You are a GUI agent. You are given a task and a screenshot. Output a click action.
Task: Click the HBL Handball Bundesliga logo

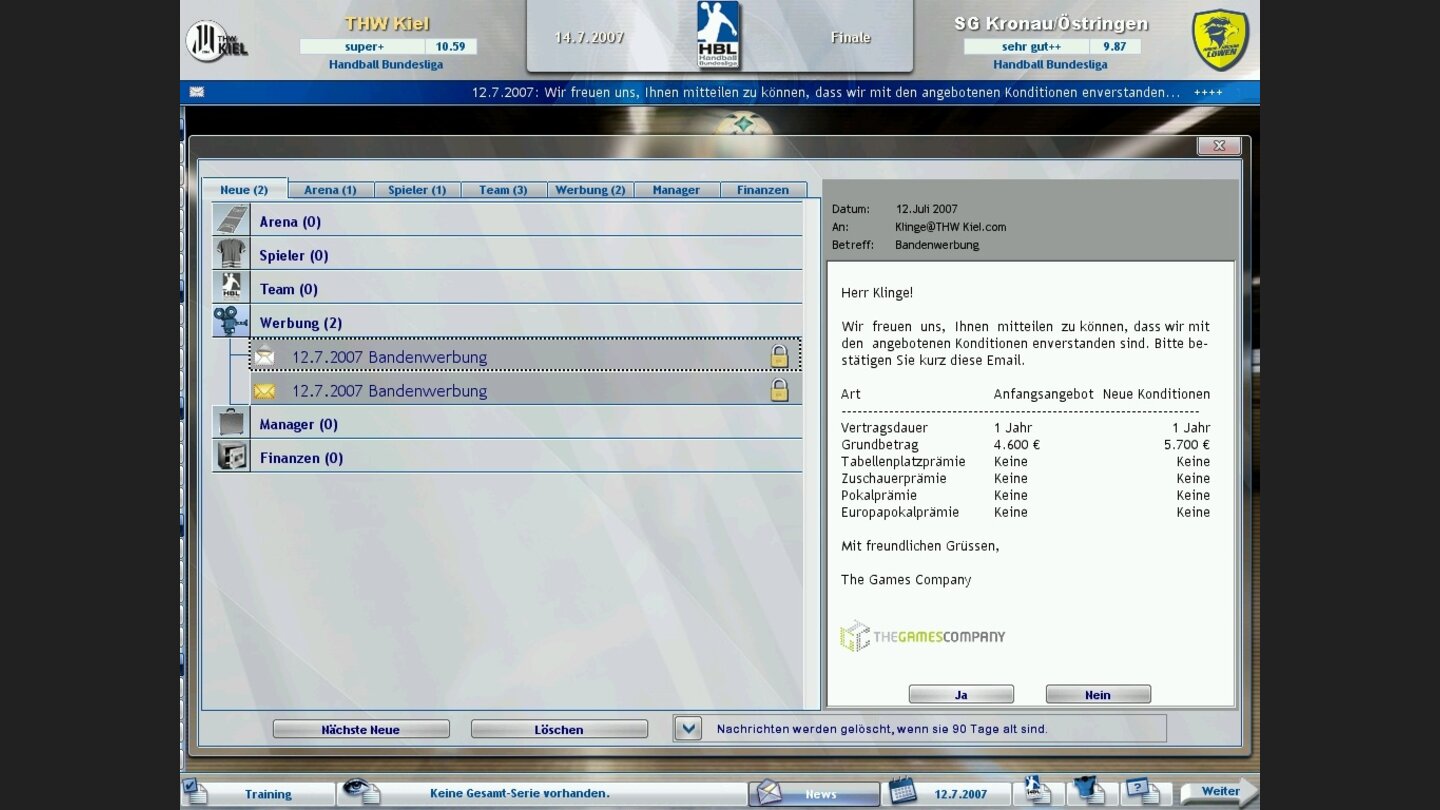point(718,35)
